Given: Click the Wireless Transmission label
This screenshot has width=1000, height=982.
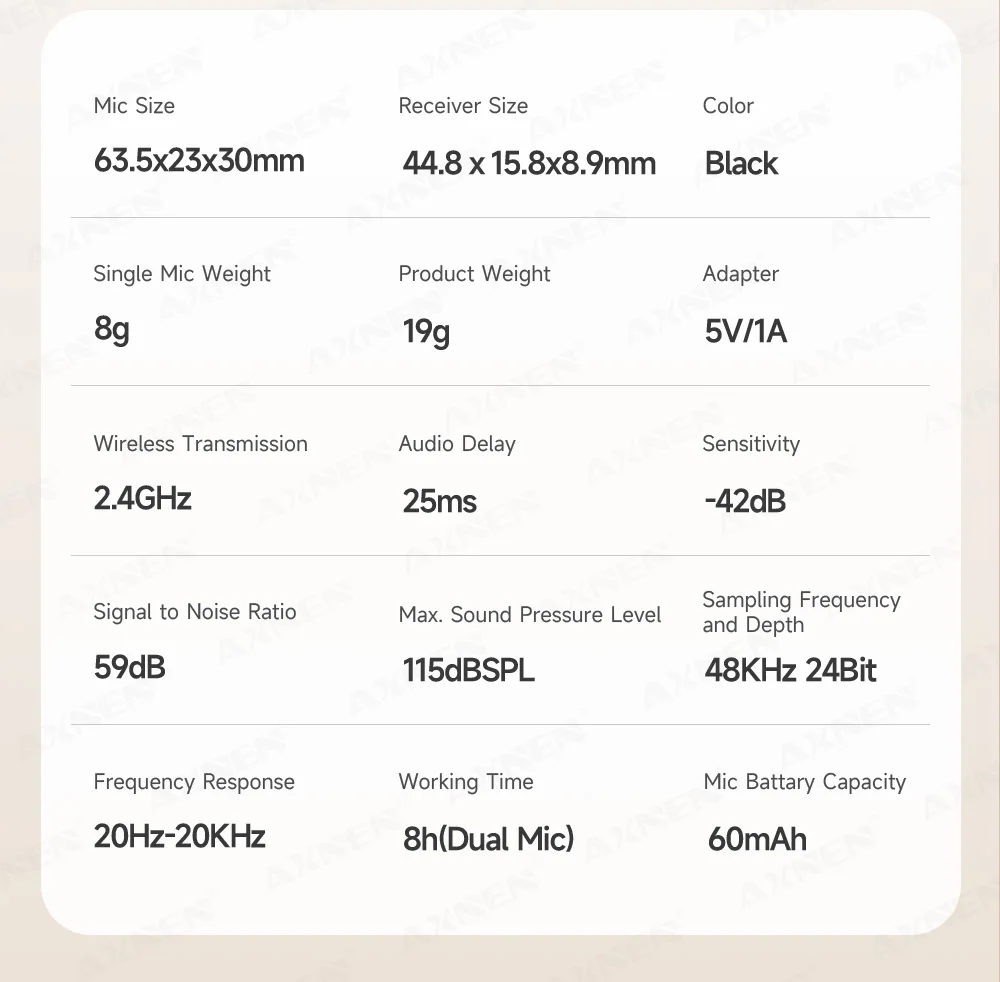Looking at the screenshot, I should (200, 444).
